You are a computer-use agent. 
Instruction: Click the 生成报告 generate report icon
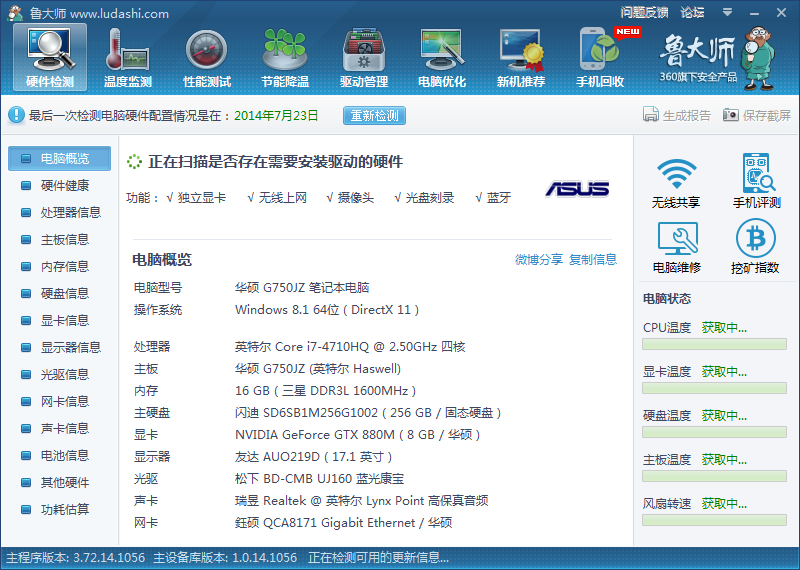point(651,114)
